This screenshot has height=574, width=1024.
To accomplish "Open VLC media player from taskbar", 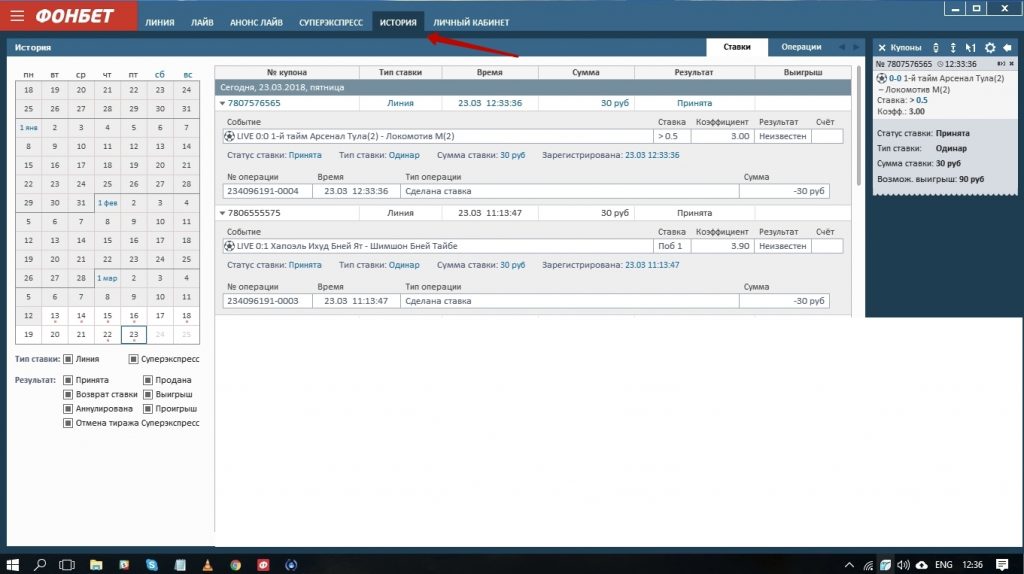I will [208, 565].
